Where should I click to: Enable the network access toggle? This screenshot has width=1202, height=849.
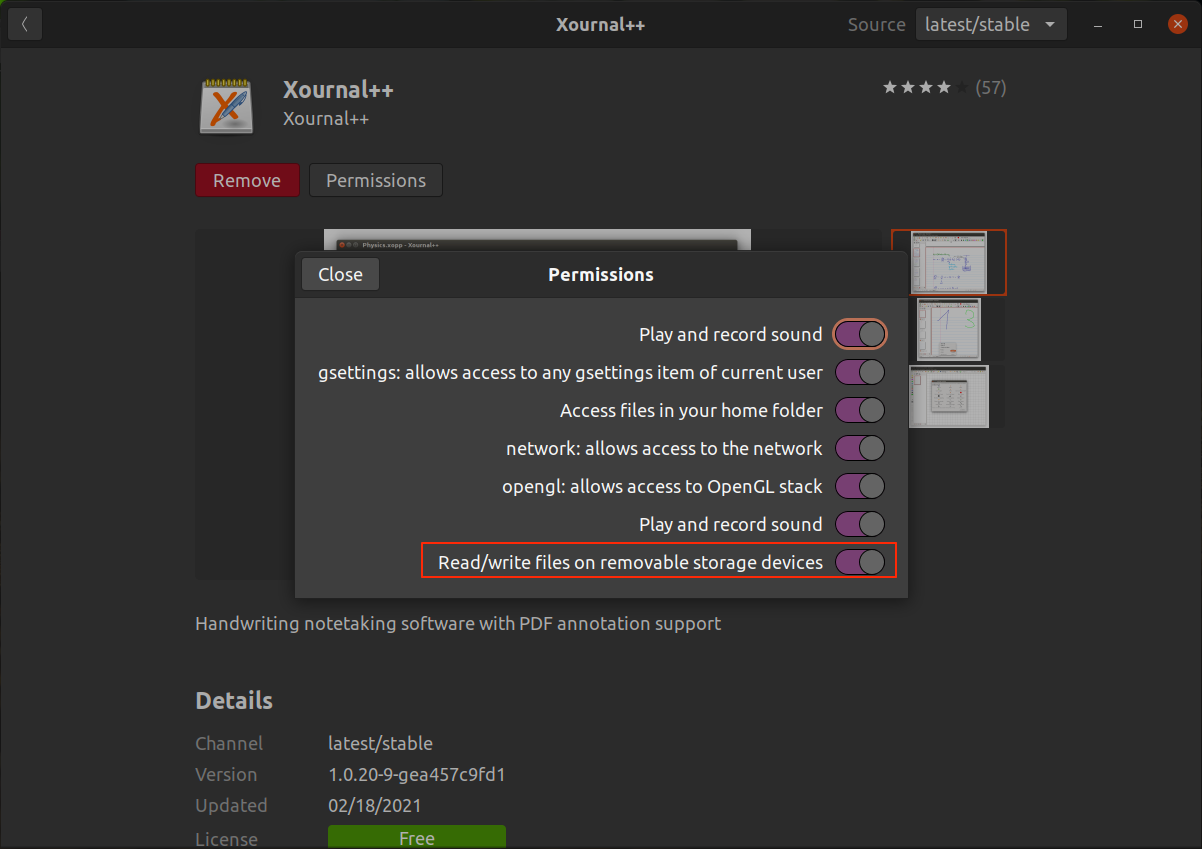(x=859, y=448)
